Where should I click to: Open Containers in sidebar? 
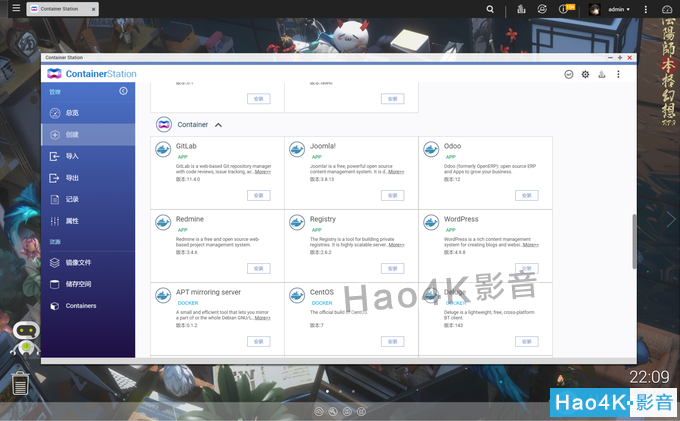88,306
